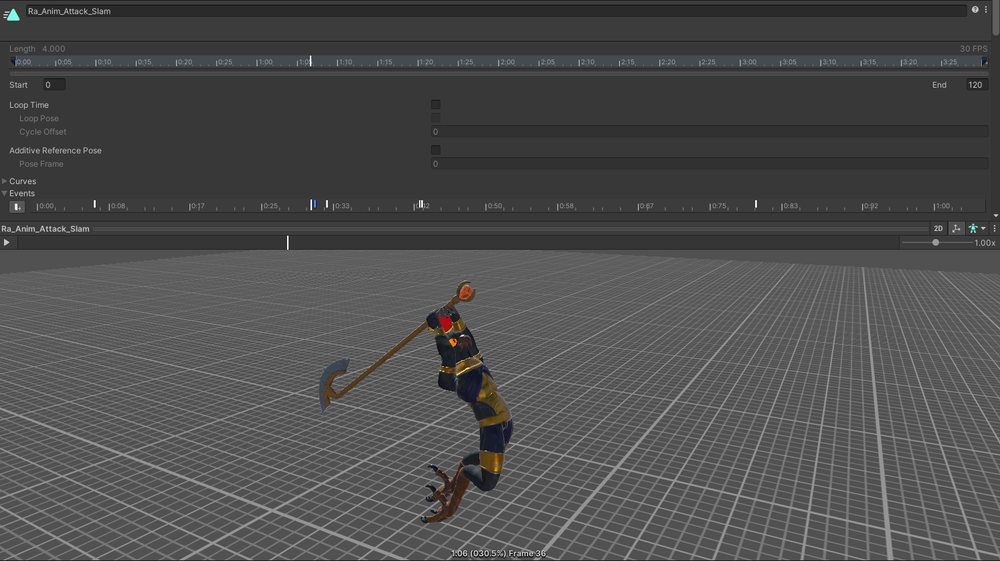1000x561 pixels.
Task: Play the animation preview
Action: 6,242
